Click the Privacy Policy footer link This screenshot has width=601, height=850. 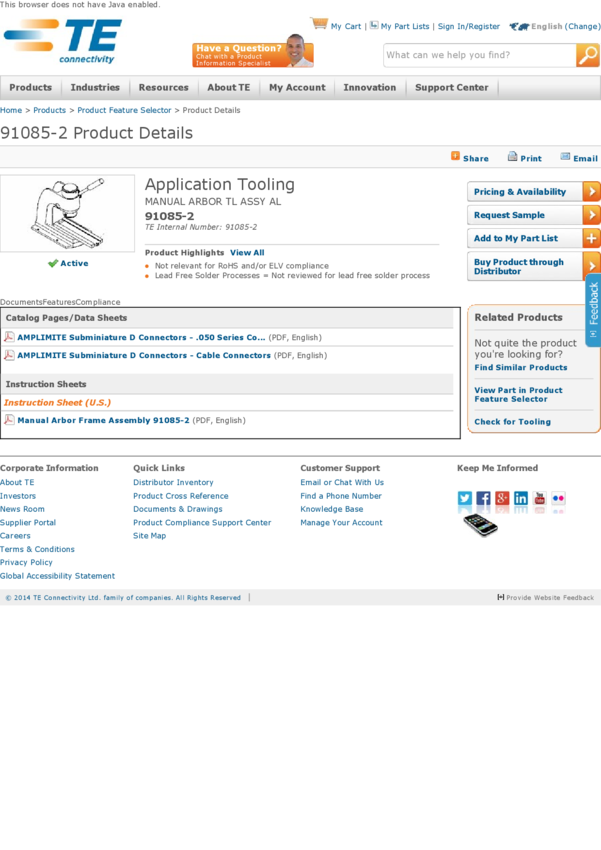[26, 562]
